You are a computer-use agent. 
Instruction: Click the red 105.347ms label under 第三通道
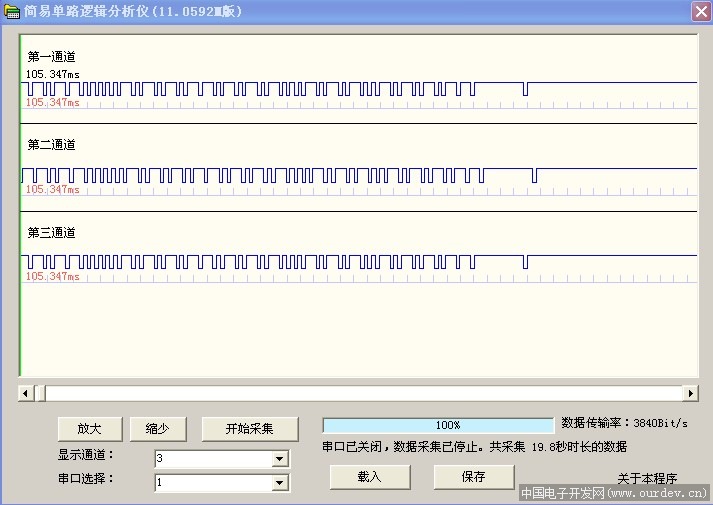coord(53,276)
